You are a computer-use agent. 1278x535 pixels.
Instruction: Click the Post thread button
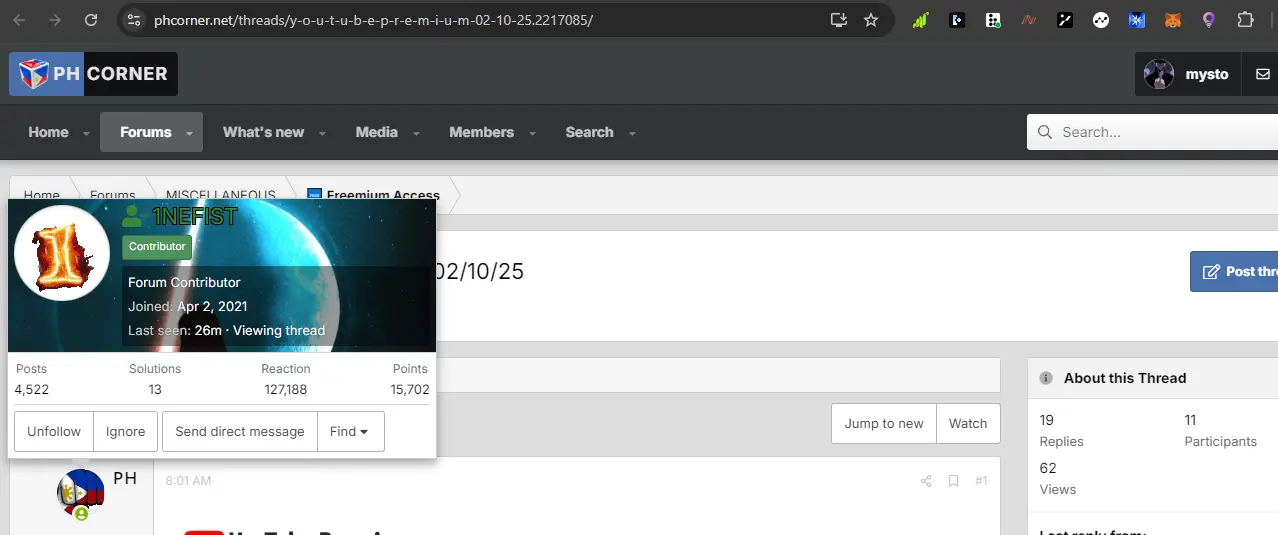[x=1234, y=271]
